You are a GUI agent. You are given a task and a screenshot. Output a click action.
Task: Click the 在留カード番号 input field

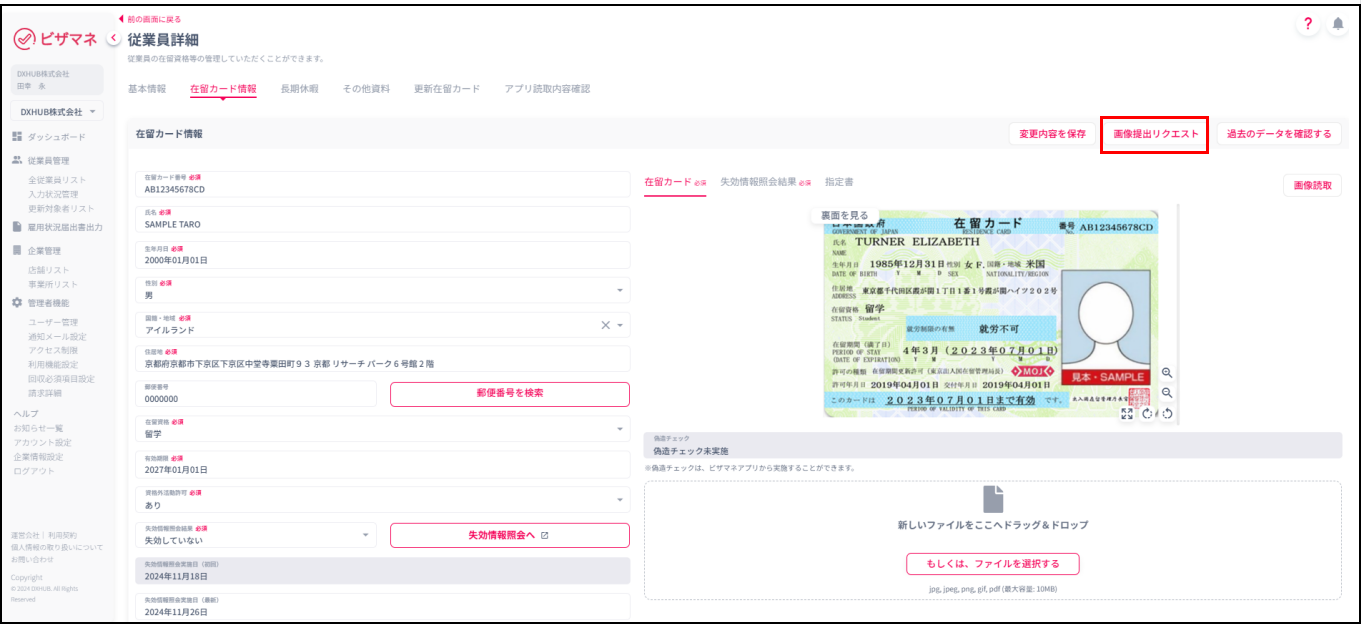coord(382,184)
